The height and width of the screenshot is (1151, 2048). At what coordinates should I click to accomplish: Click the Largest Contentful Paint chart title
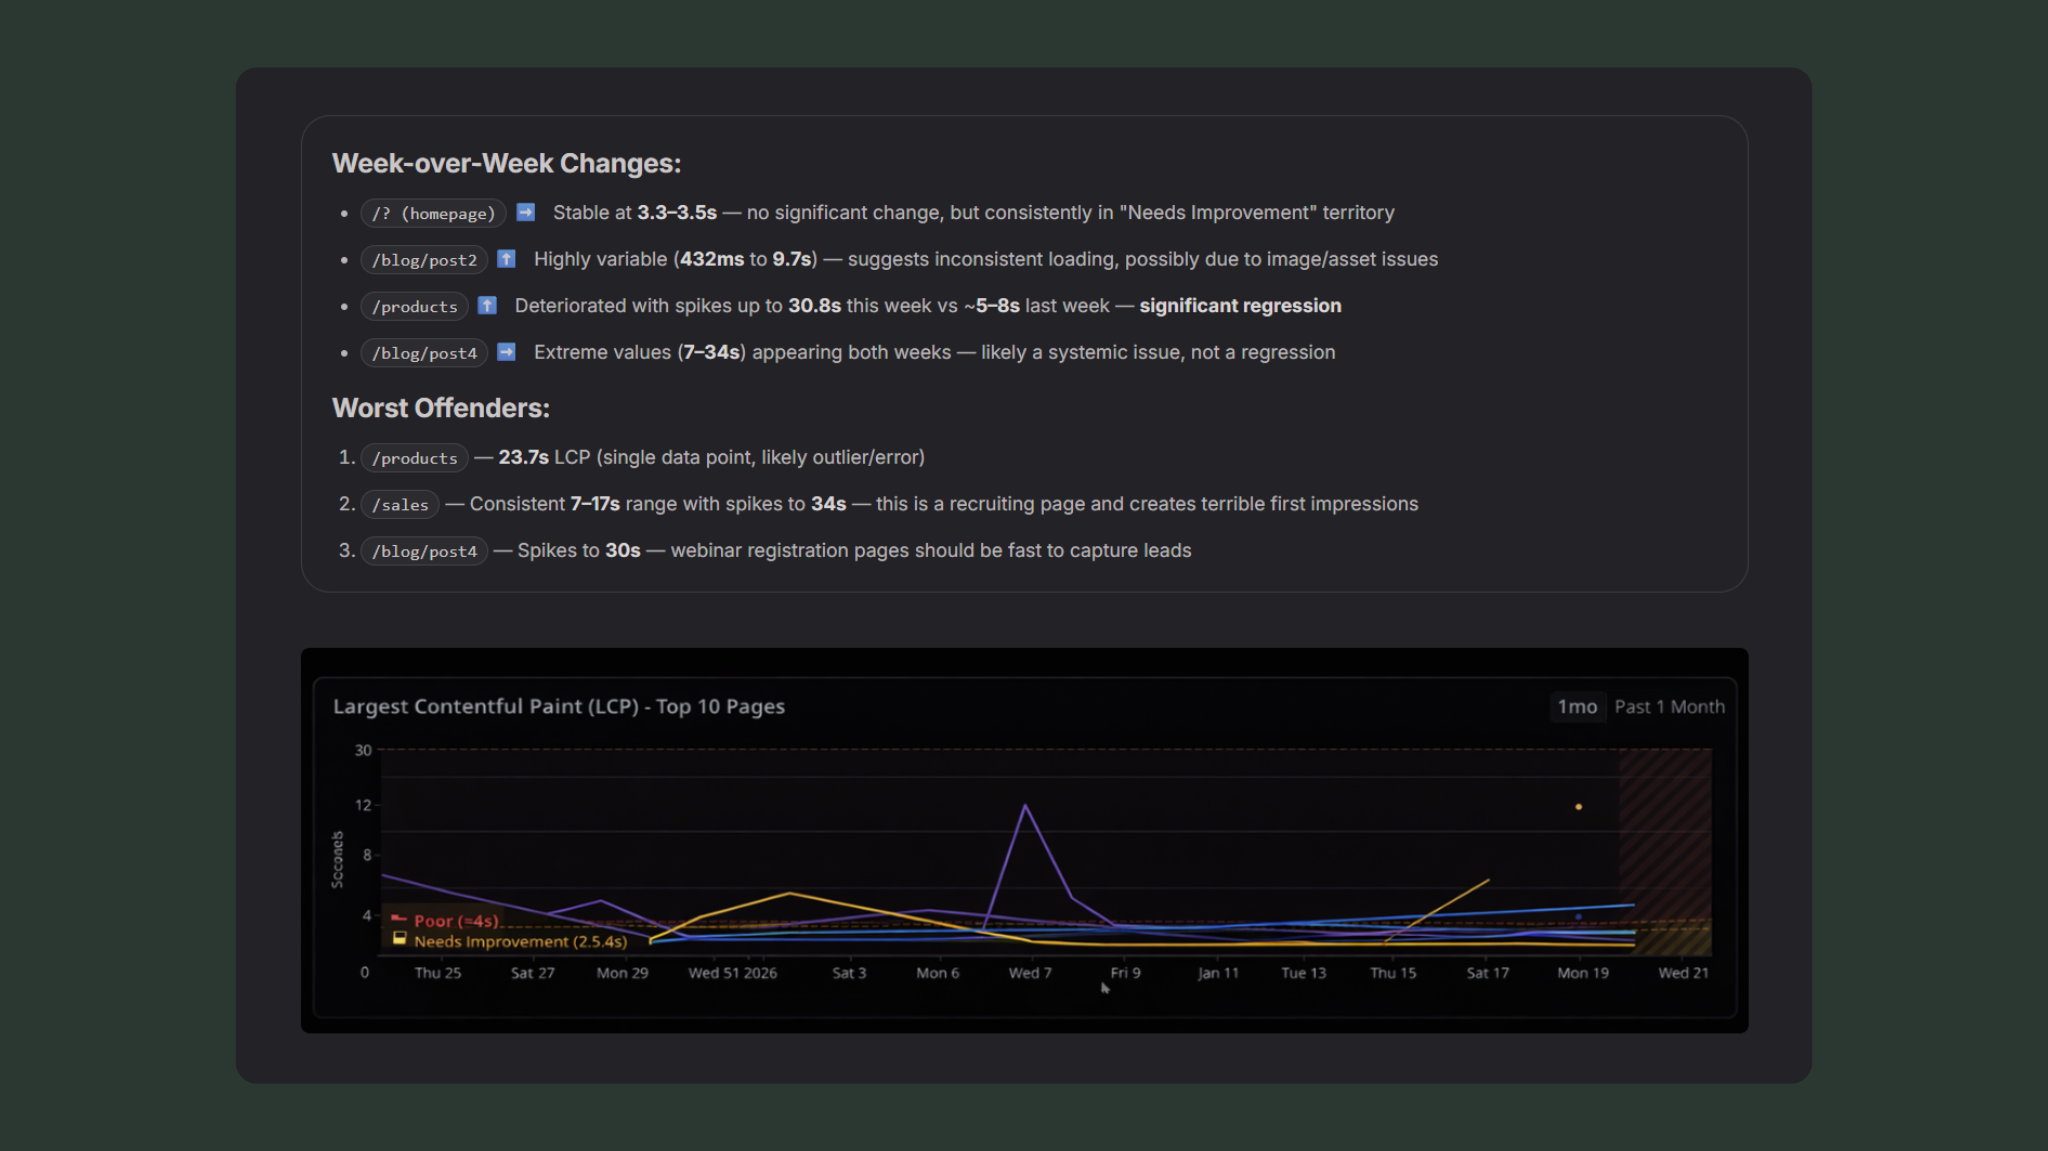point(559,706)
